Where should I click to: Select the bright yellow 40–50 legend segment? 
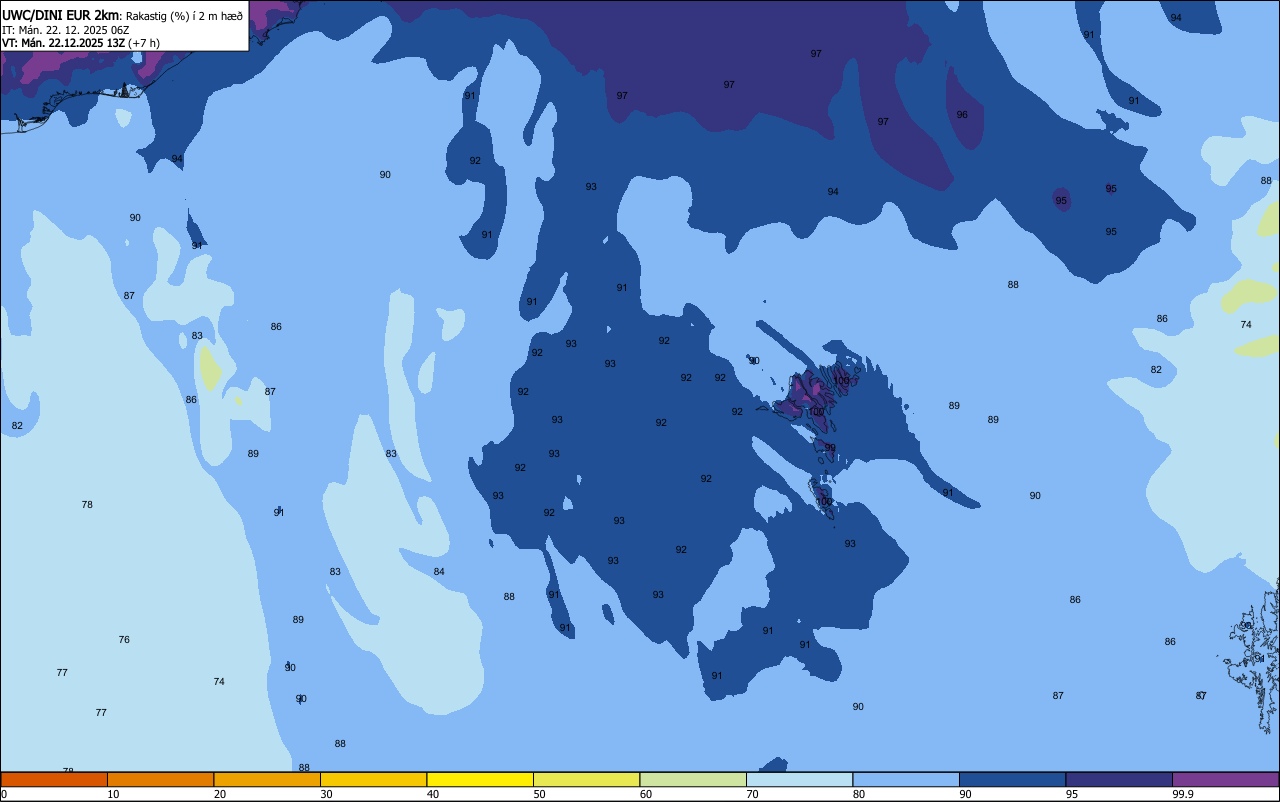tap(480, 779)
